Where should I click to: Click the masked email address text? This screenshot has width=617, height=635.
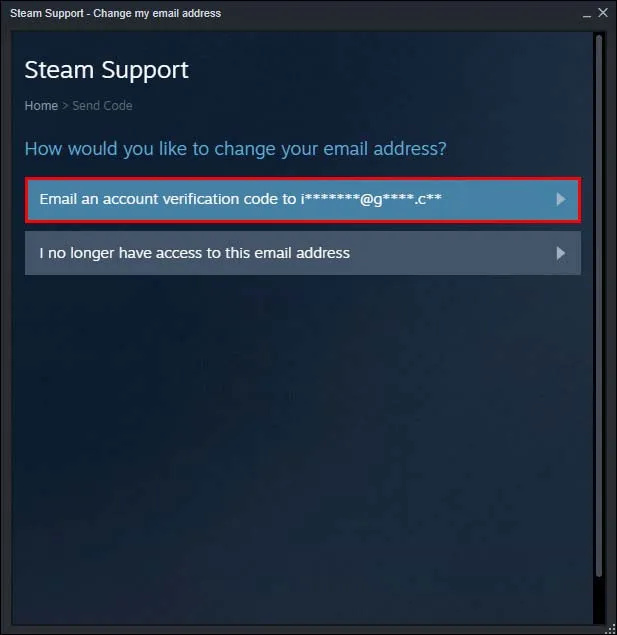371,199
